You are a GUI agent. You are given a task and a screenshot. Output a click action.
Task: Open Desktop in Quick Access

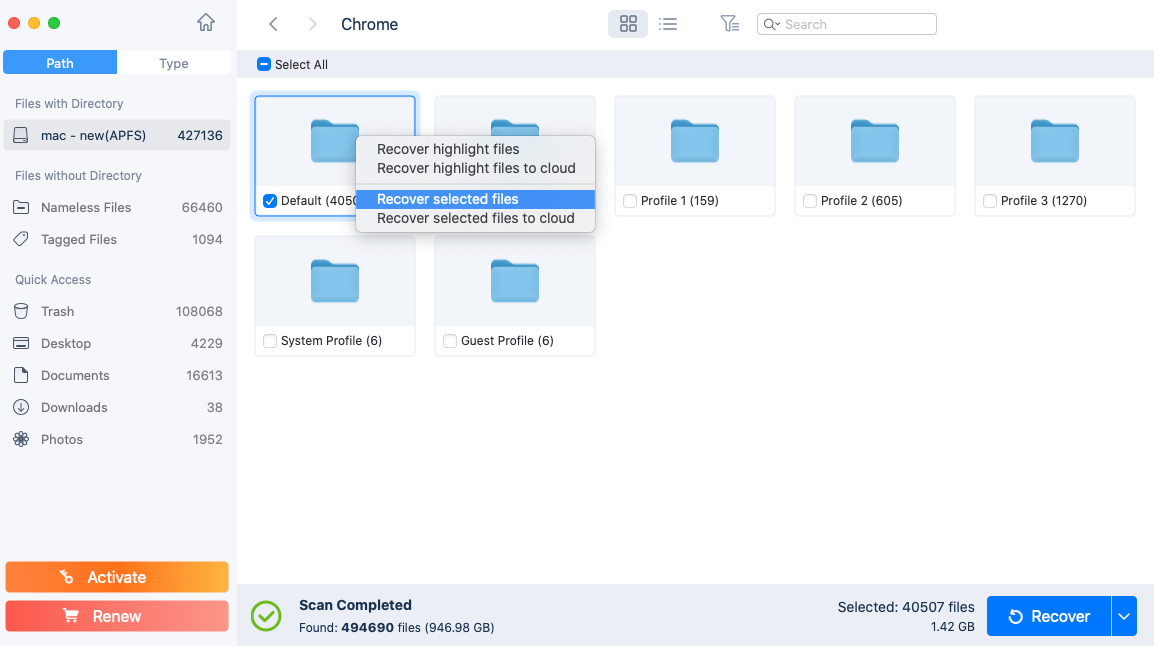117,344
